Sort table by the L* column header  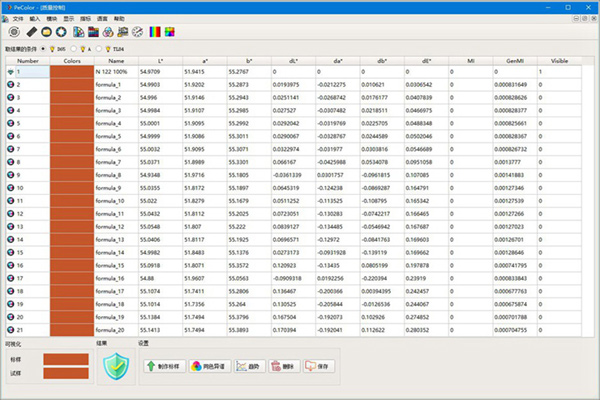(160, 60)
